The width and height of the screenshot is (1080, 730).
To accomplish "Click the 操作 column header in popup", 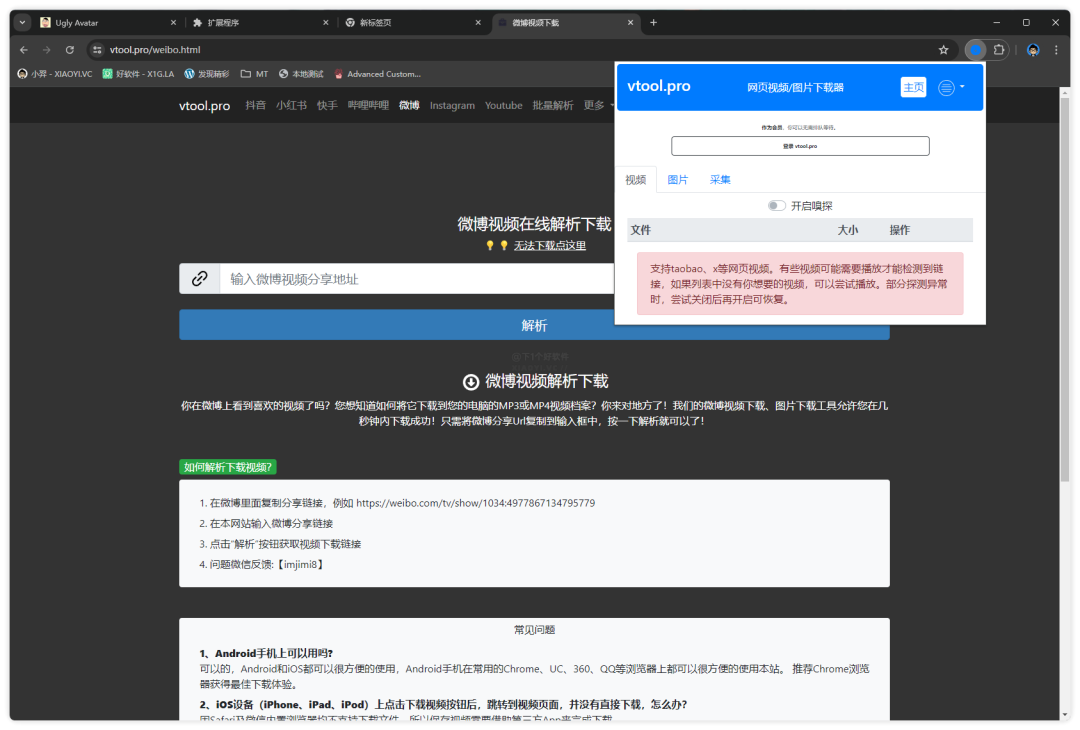I will (x=900, y=230).
